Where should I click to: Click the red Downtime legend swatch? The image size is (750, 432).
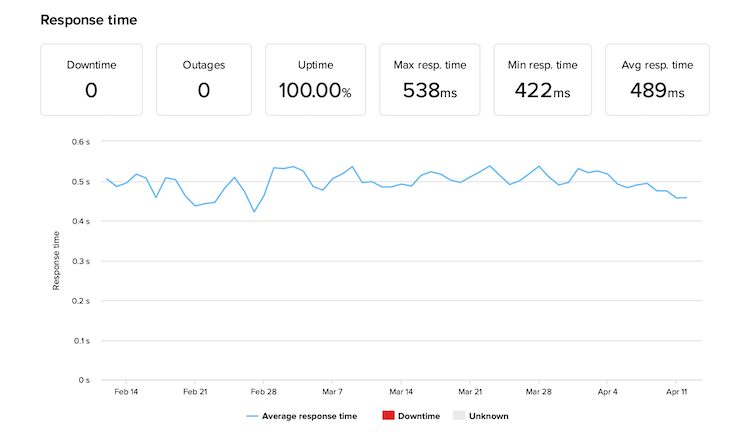click(x=386, y=416)
